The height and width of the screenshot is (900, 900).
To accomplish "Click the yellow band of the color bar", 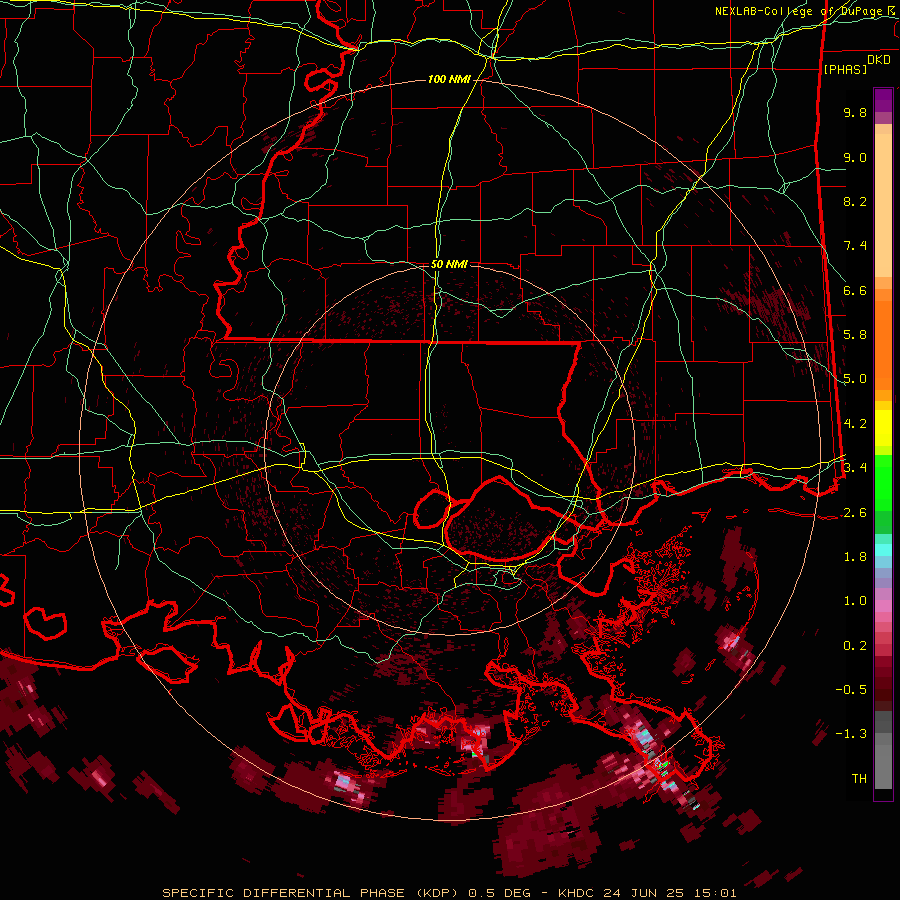I will [883, 428].
